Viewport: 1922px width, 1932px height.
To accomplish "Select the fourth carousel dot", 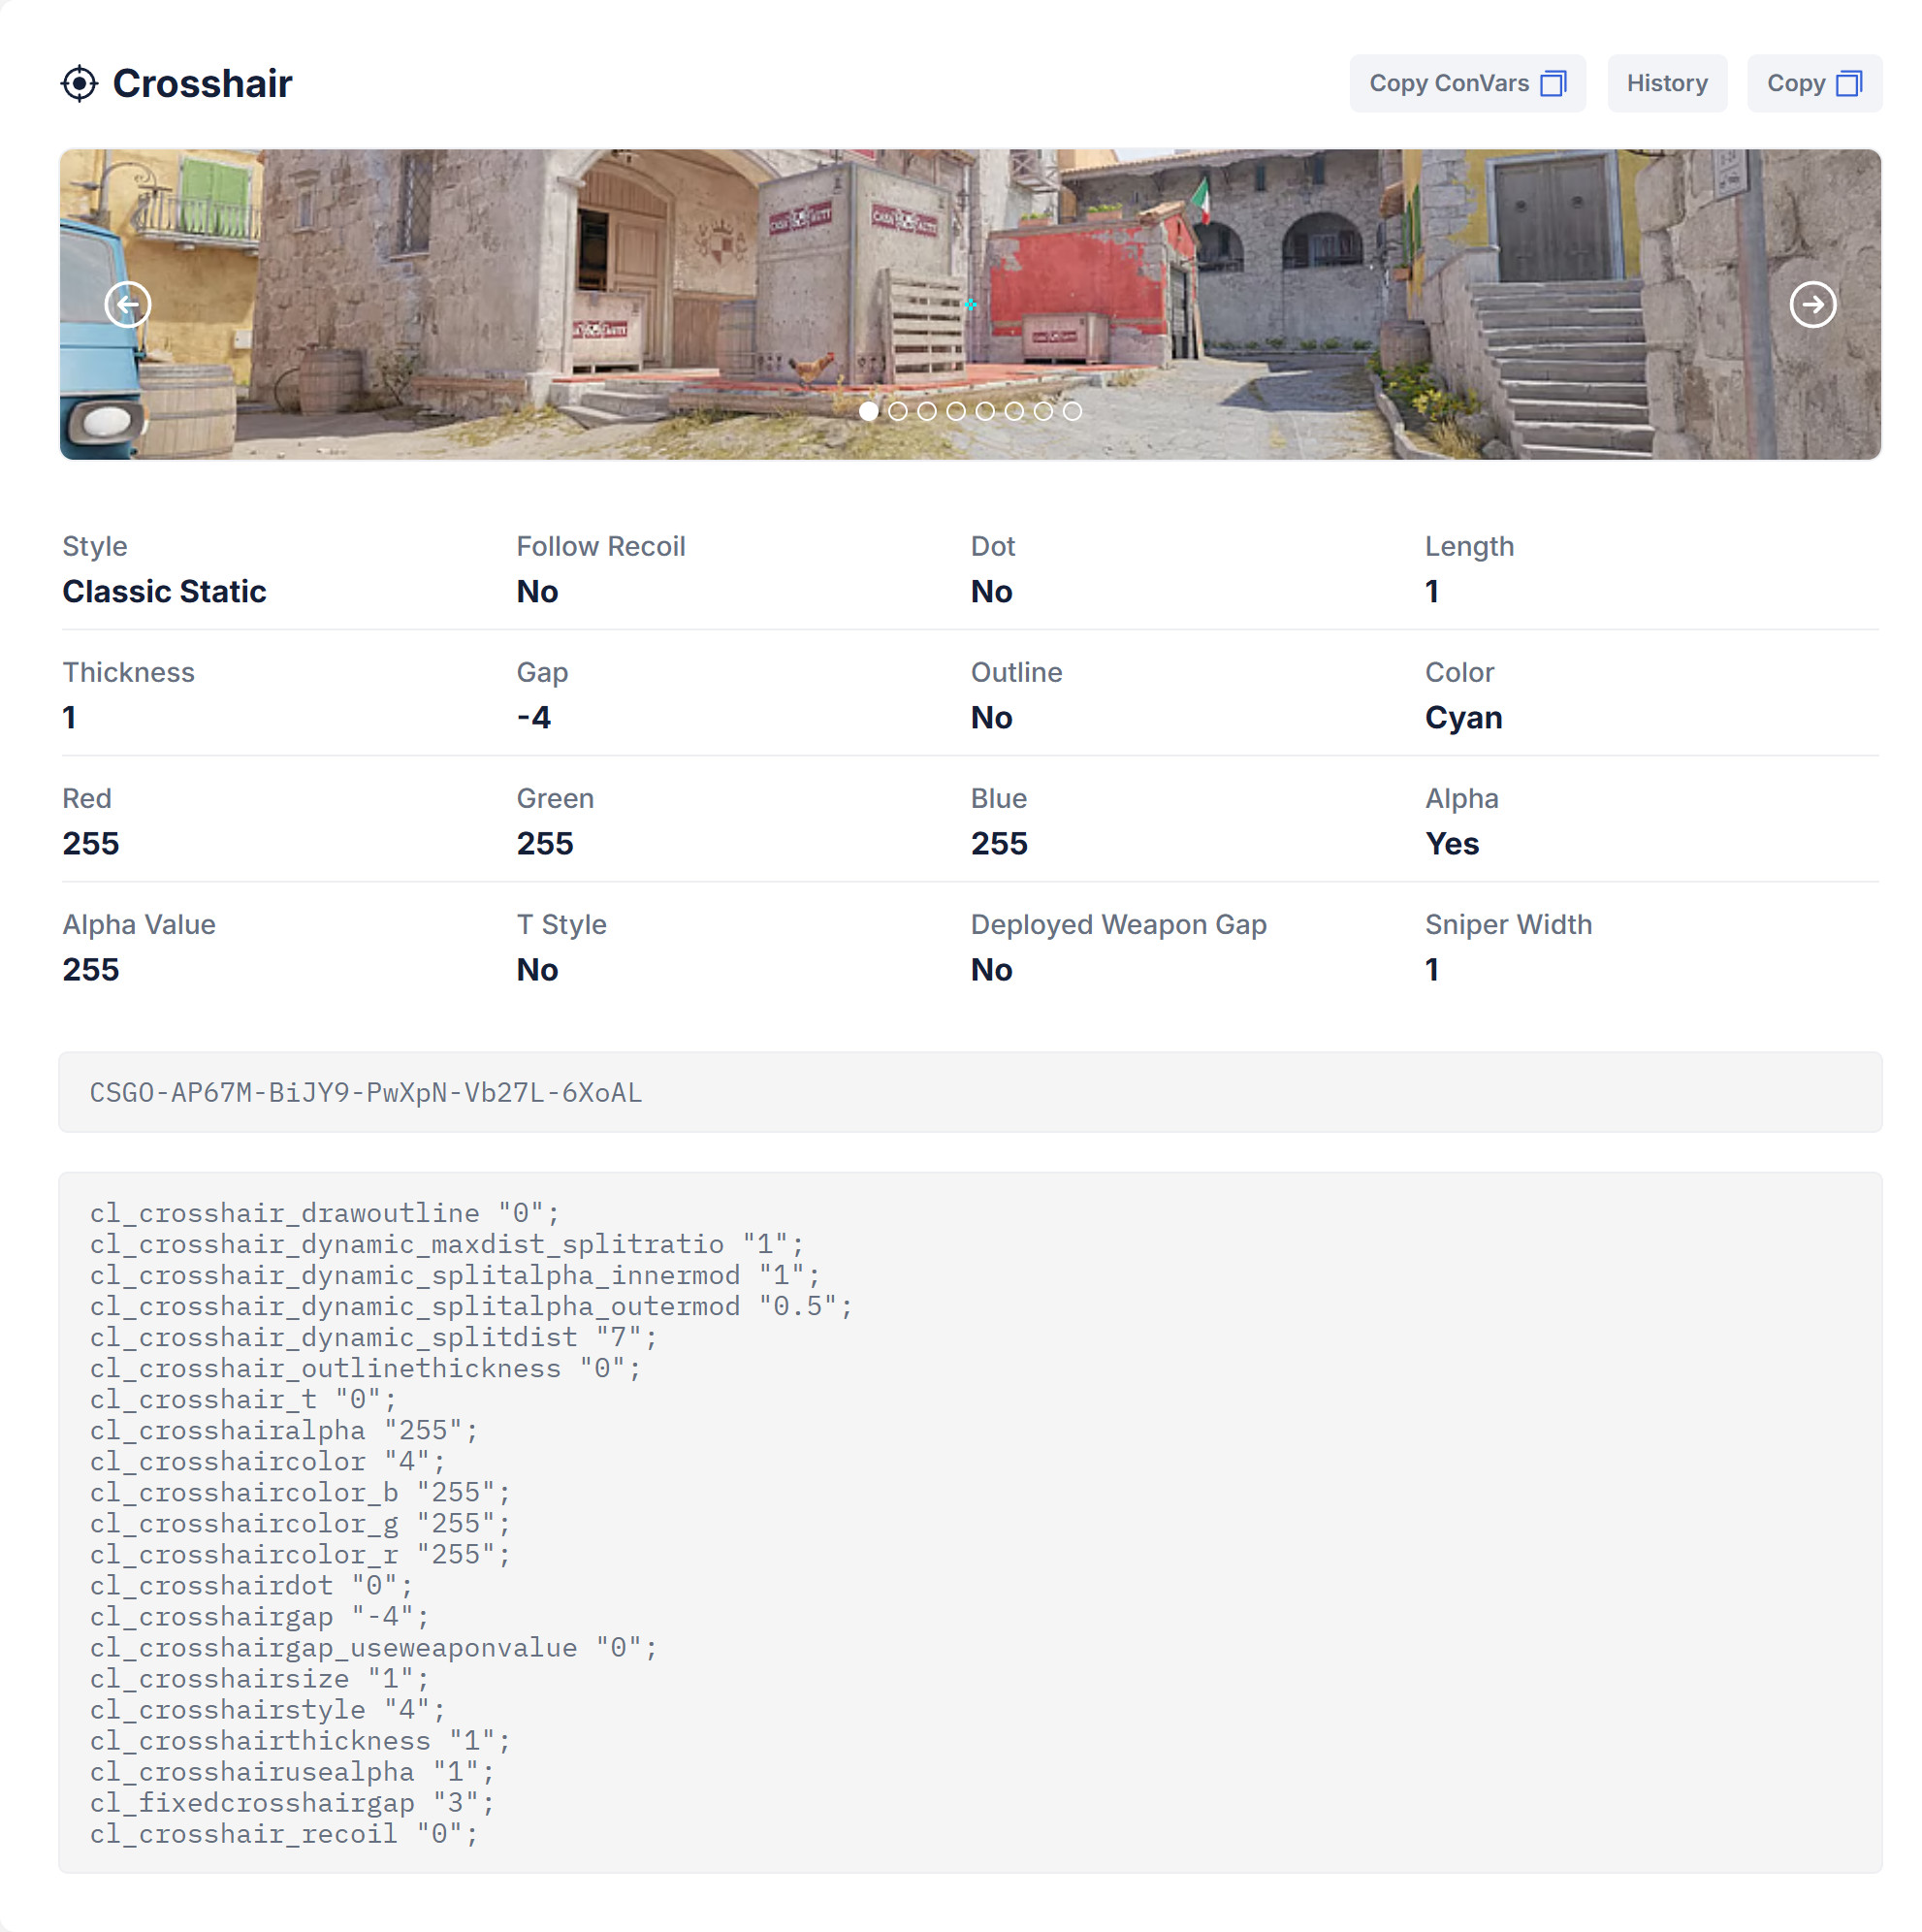I will (x=955, y=411).
